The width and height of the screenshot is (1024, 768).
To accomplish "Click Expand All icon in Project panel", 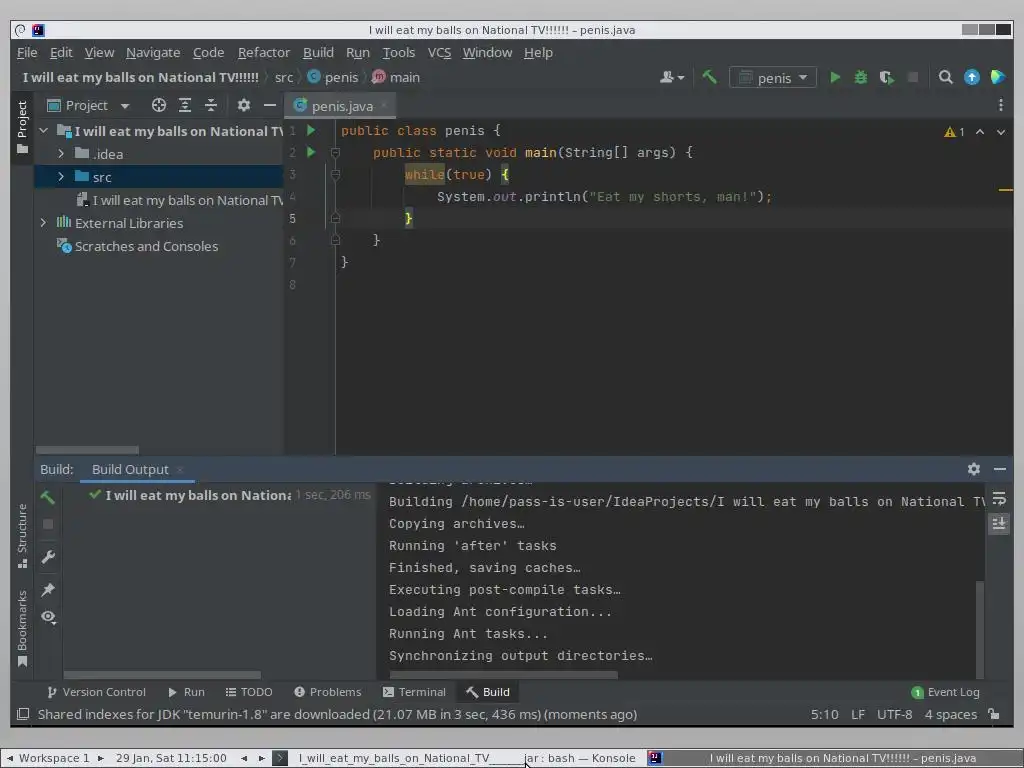I will [185, 105].
